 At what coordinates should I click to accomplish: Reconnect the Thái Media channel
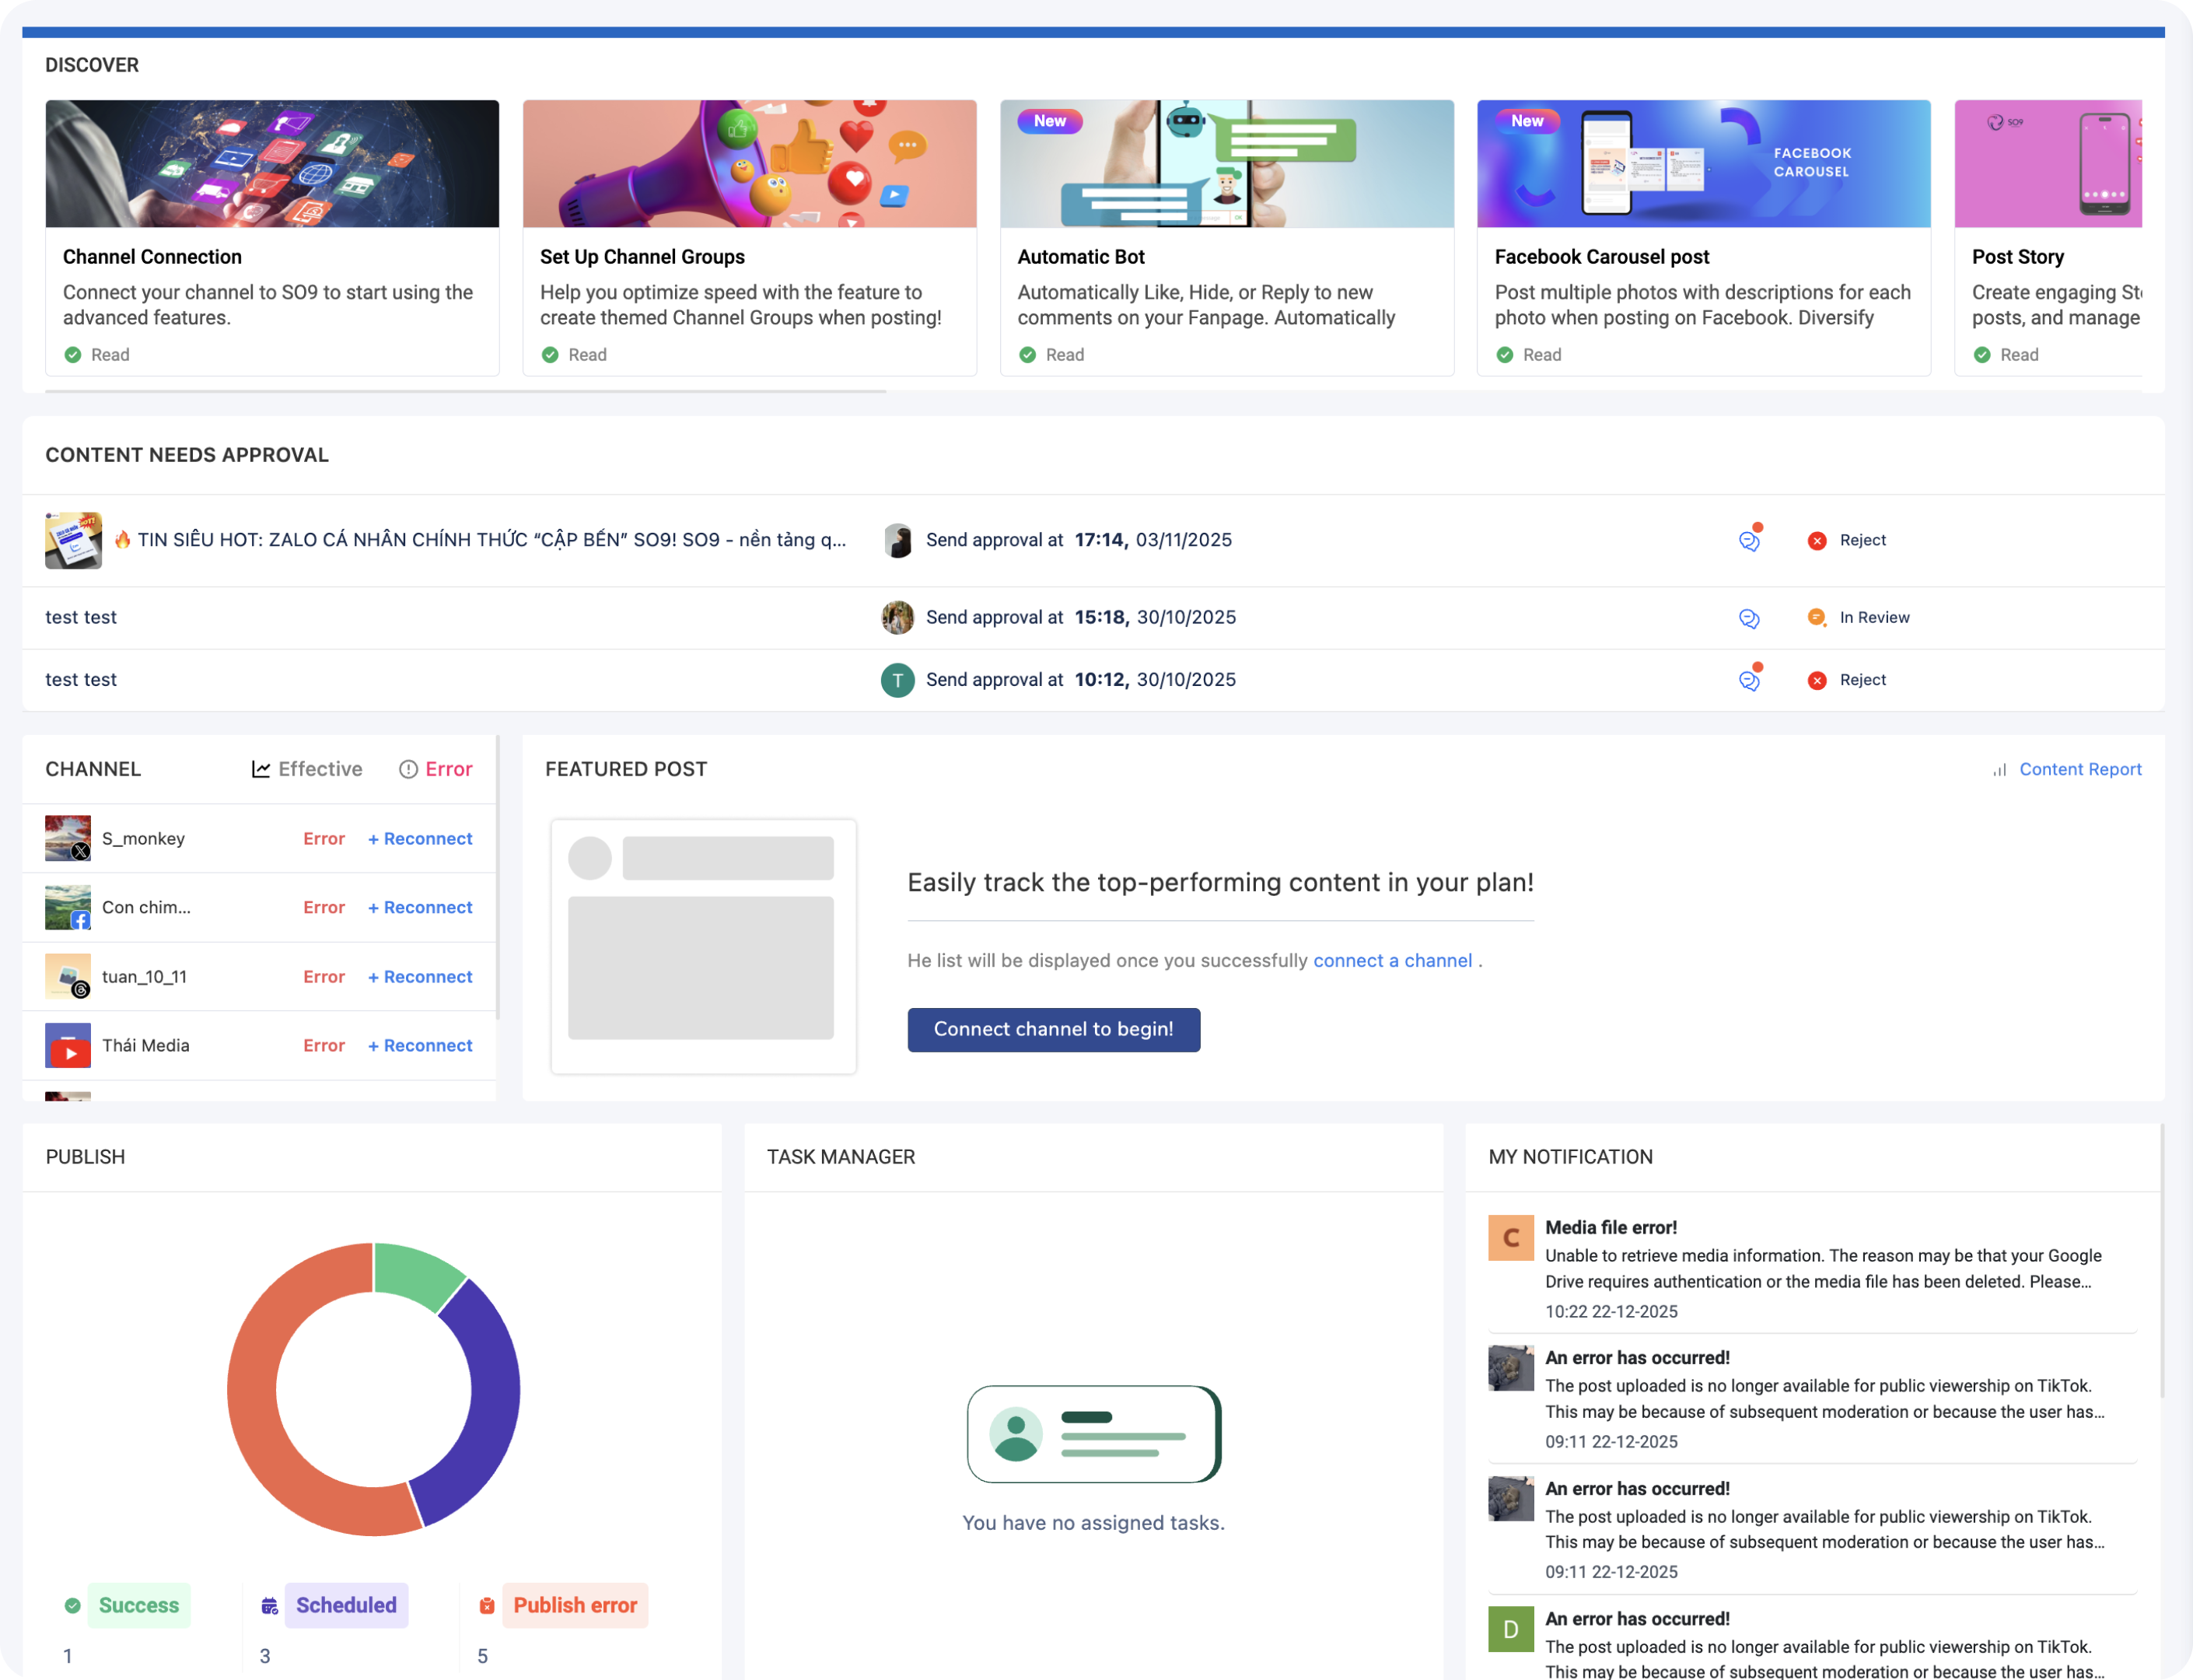(x=420, y=1045)
